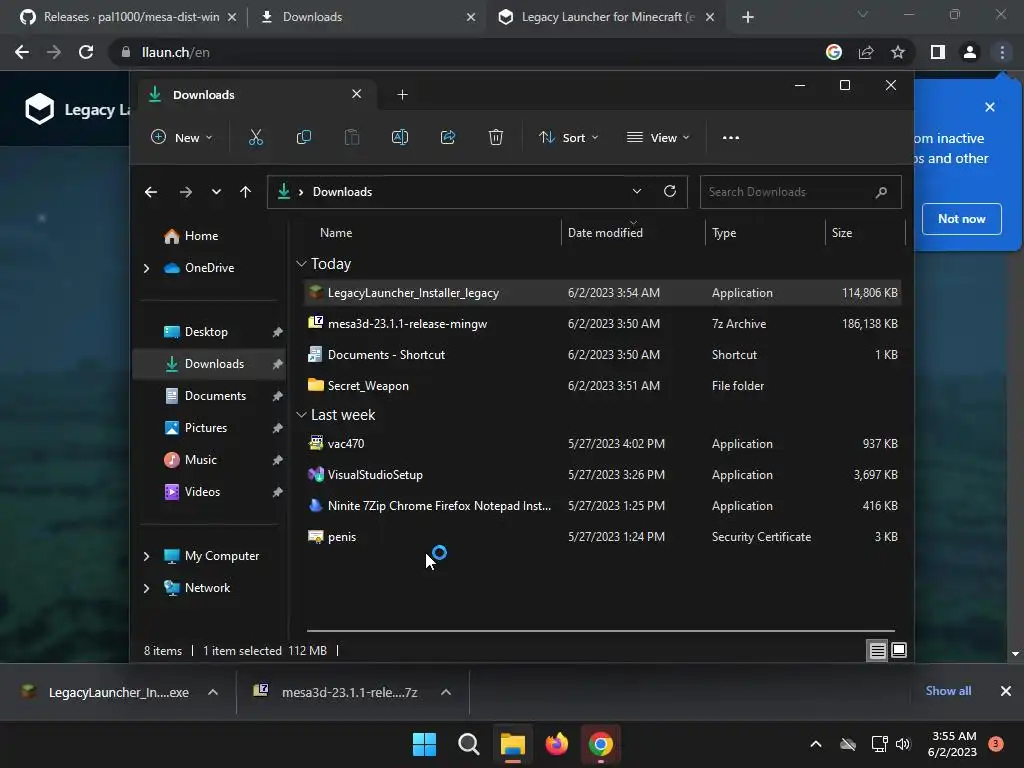Collapse the Last week group
The image size is (1024, 768).
[301, 415]
